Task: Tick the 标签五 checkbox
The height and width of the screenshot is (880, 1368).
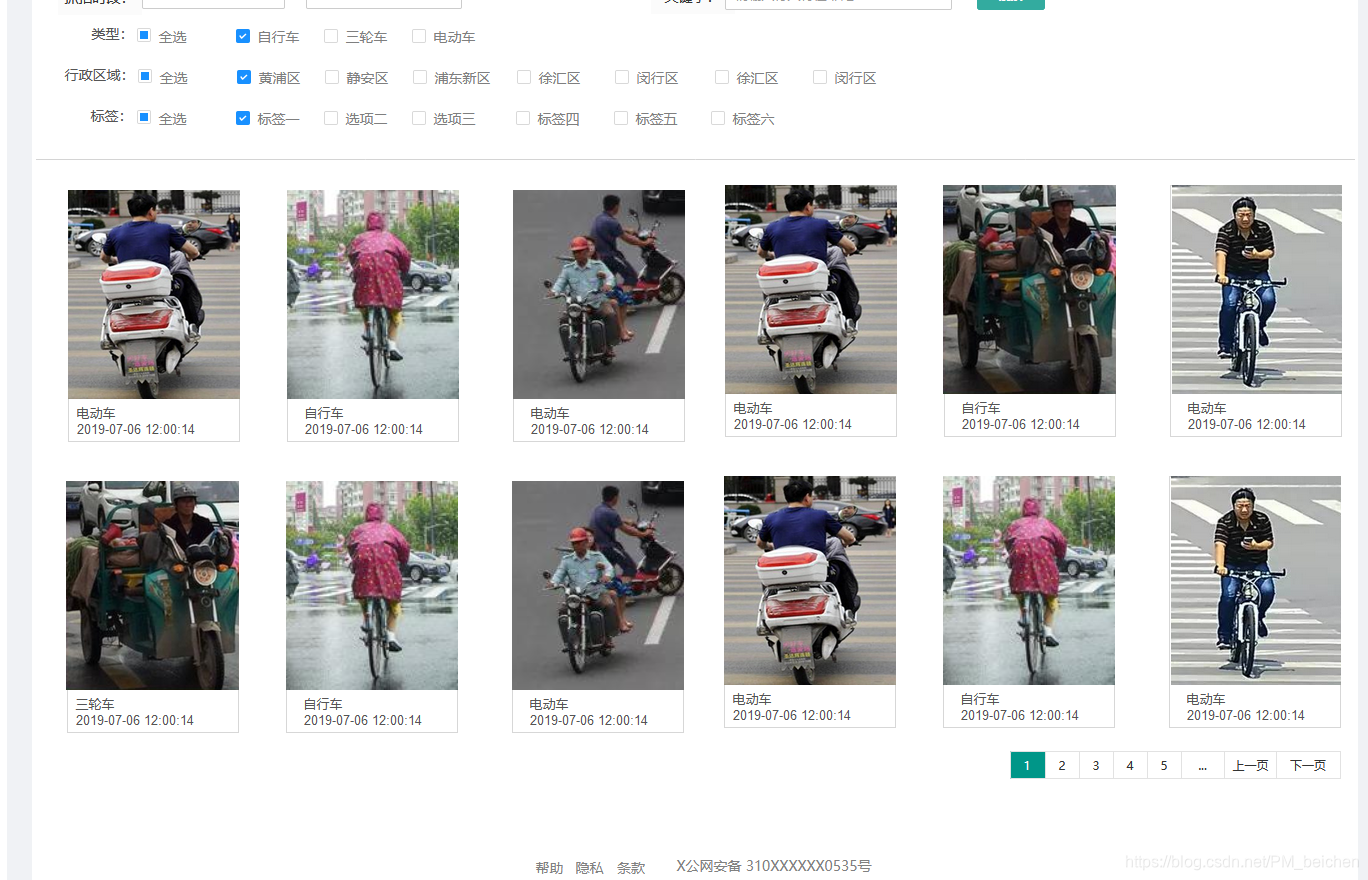Action: coord(621,118)
